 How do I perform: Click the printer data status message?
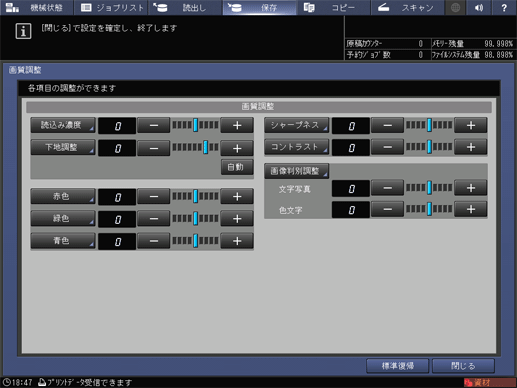(x=85, y=383)
